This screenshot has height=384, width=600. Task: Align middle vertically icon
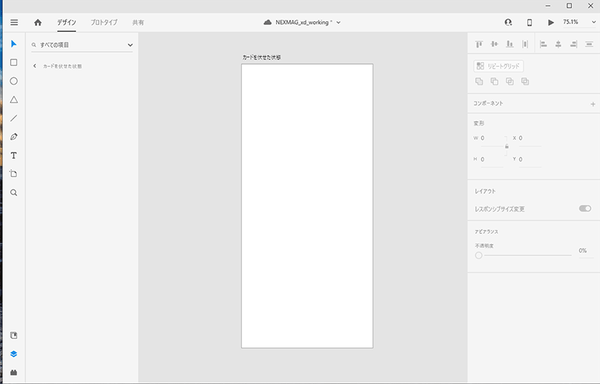(x=494, y=44)
